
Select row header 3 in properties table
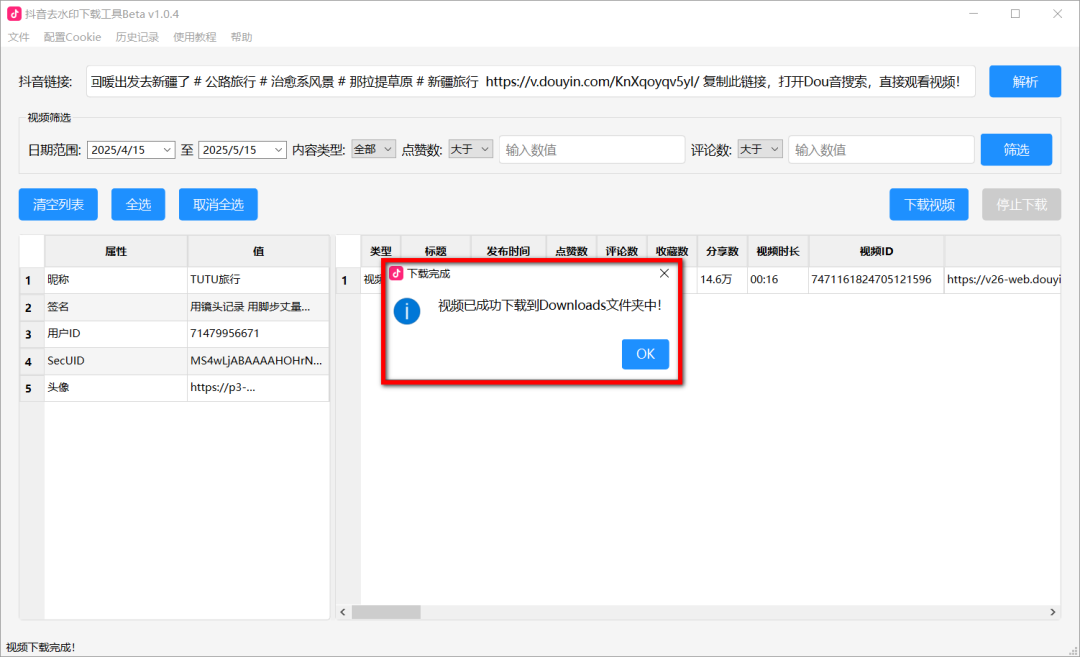pyautogui.click(x=32, y=334)
